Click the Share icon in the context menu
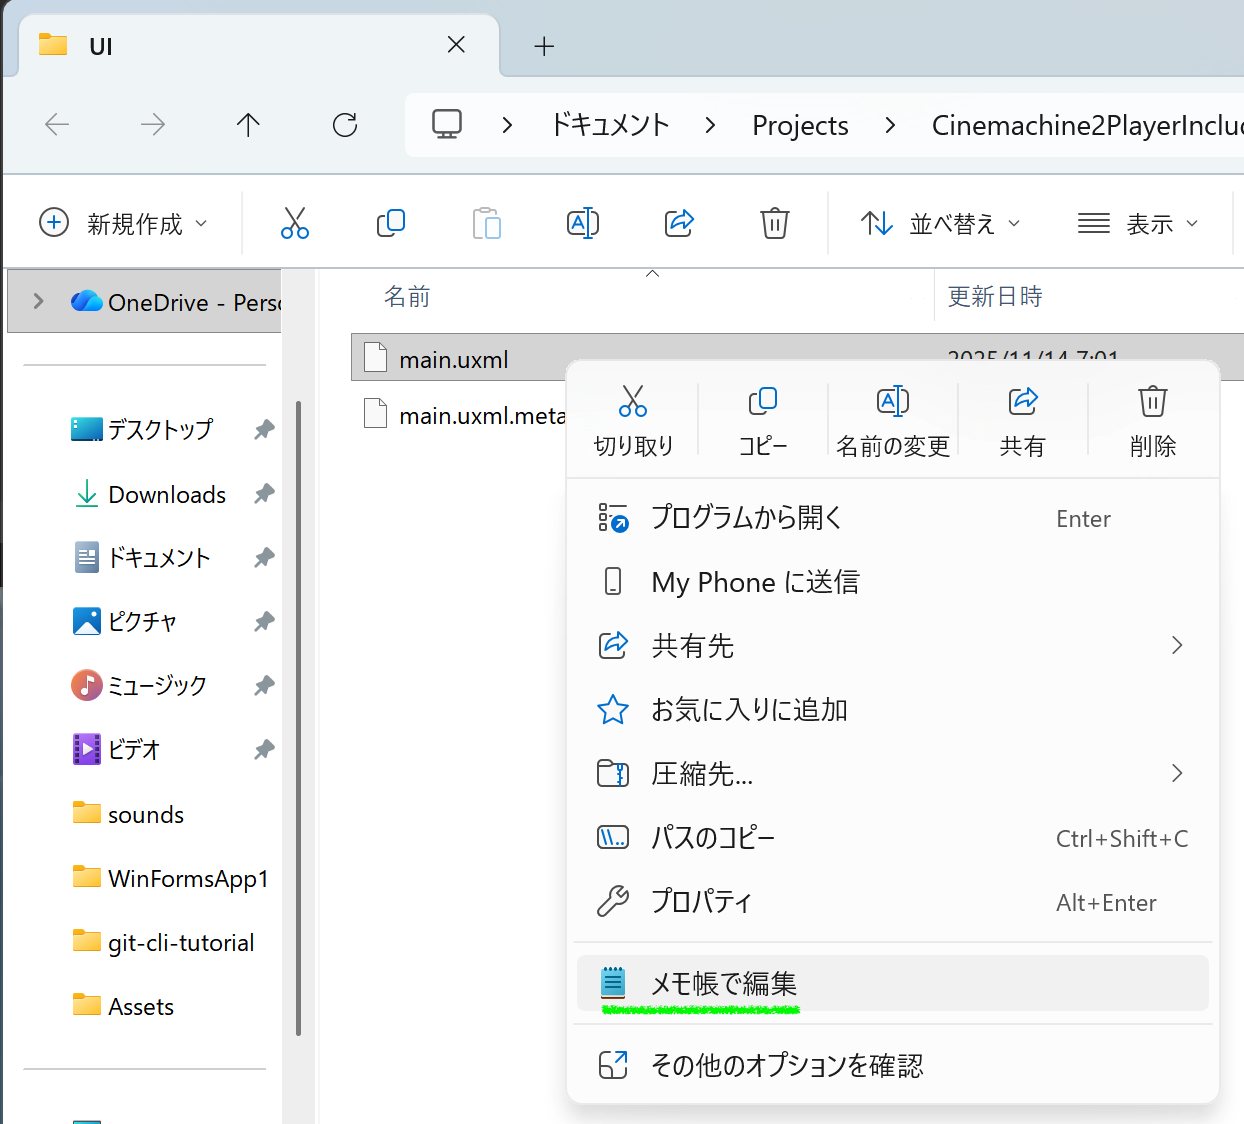1244x1124 pixels. coord(1022,402)
